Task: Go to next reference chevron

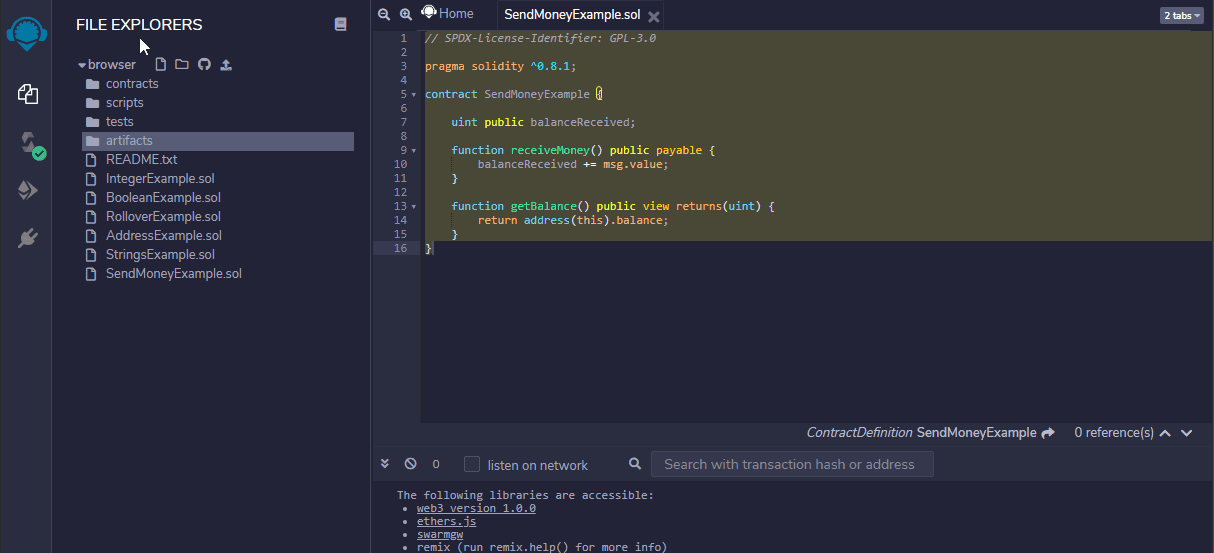Action: tap(1187, 433)
